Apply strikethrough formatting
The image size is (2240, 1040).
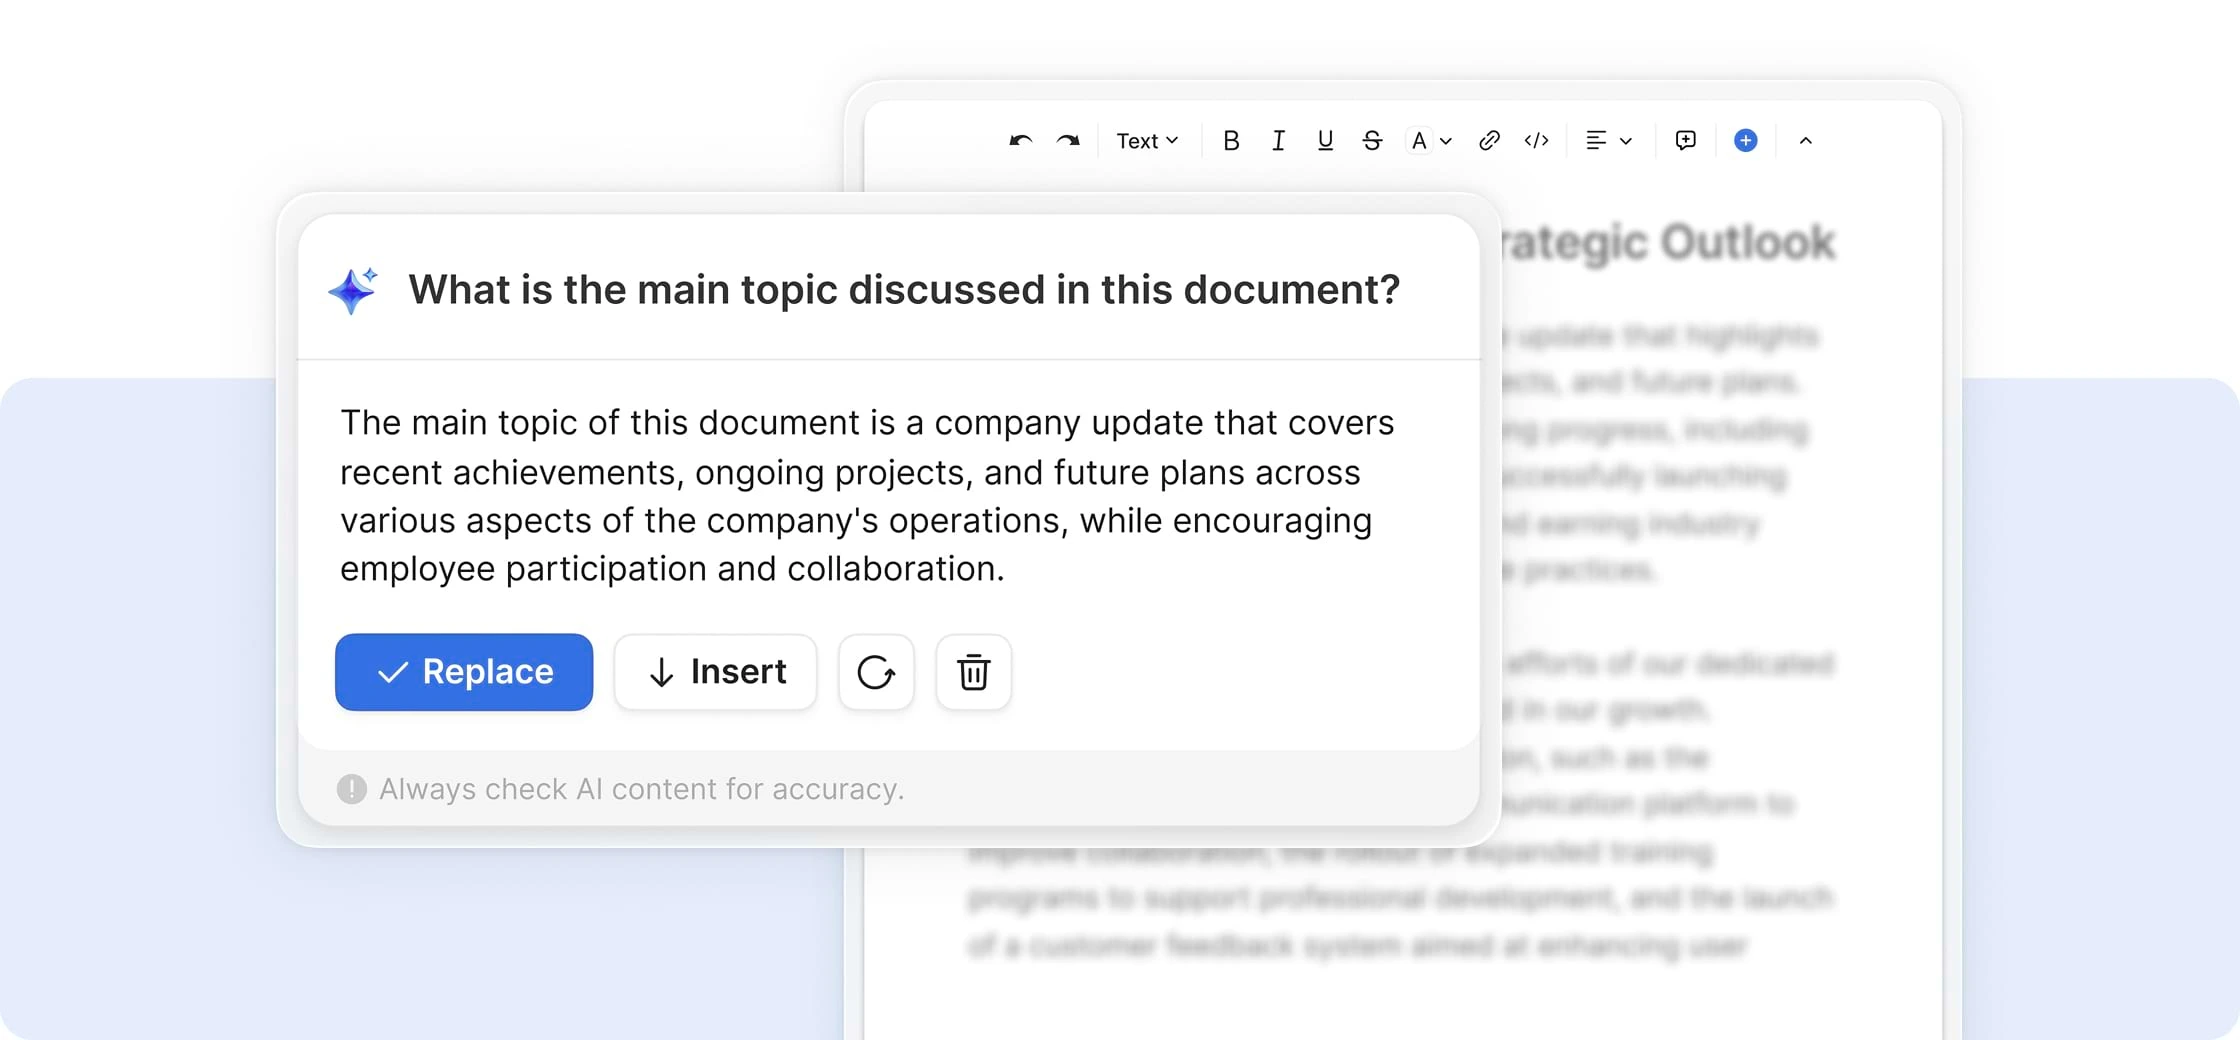pos(1372,141)
